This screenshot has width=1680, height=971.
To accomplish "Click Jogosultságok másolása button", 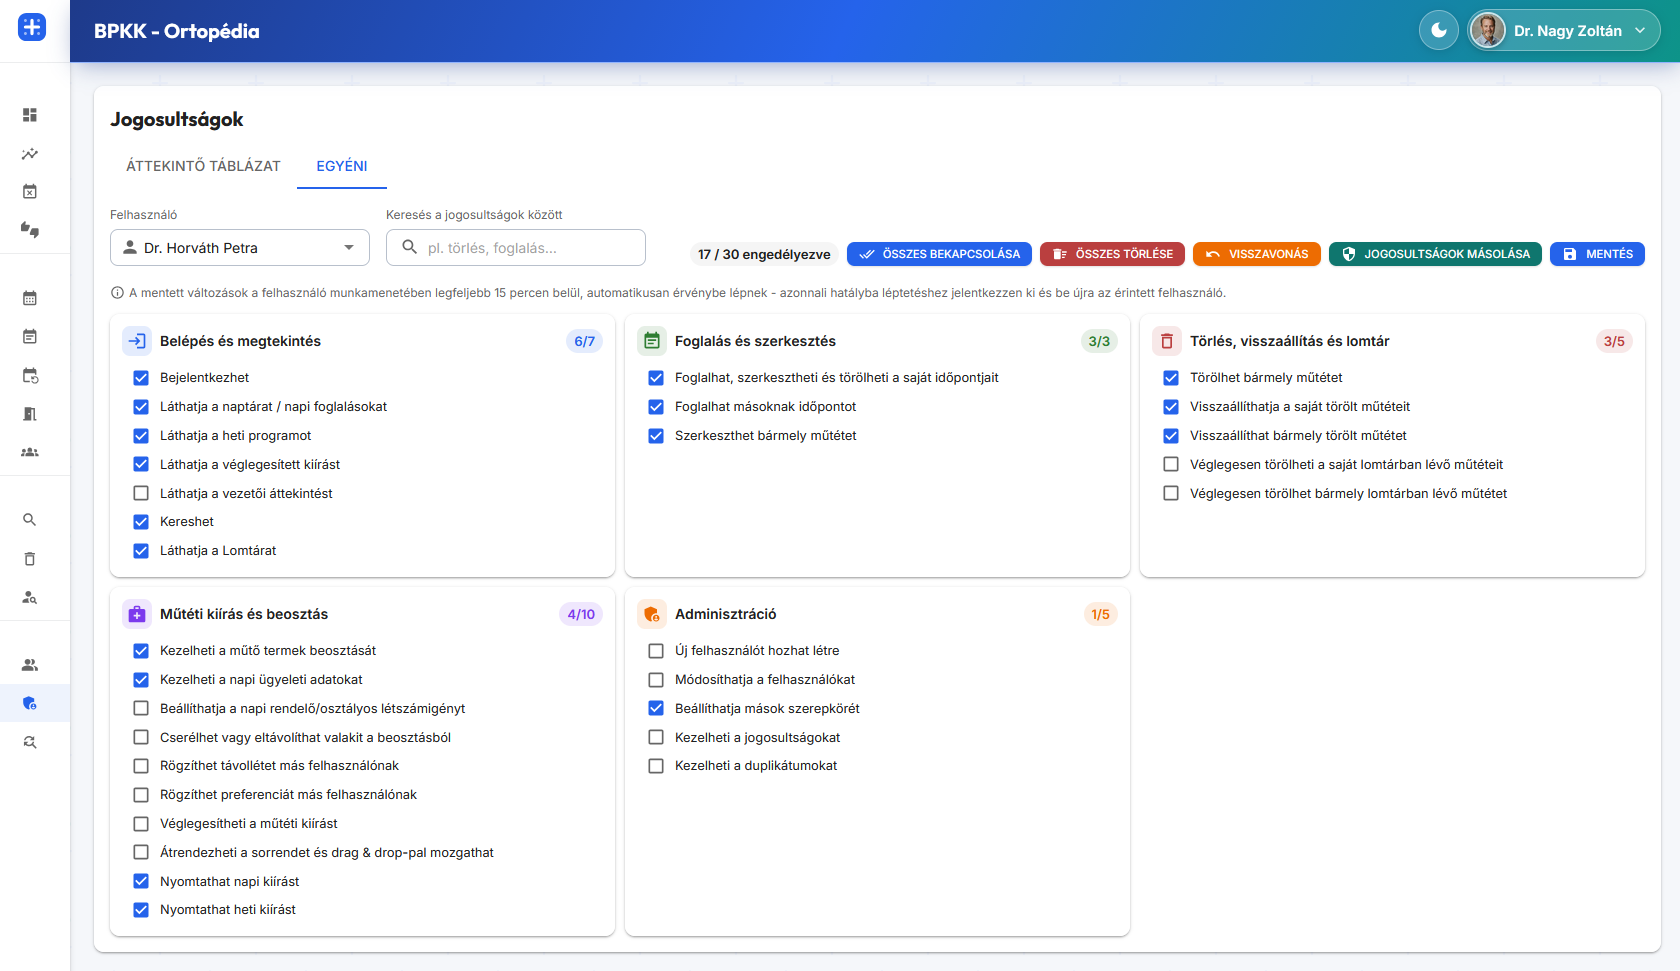I will click(1435, 254).
